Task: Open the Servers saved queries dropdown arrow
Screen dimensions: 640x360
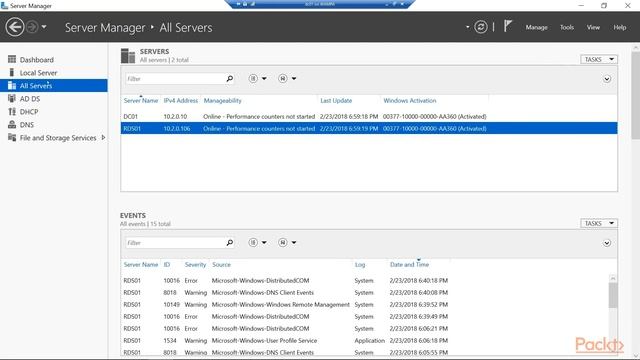Action: tap(294, 78)
